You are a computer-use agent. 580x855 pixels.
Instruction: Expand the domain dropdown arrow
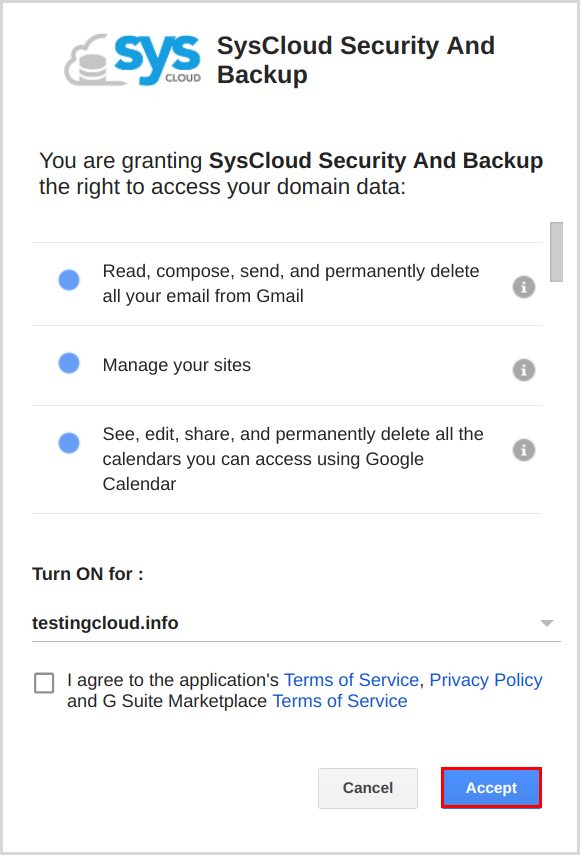[547, 623]
